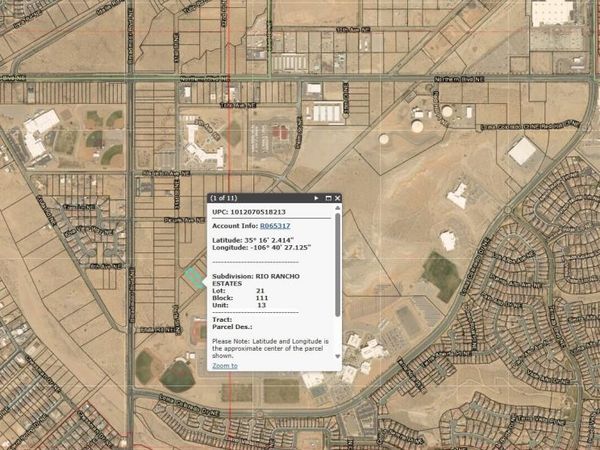Click the Tract field label in popup
The height and width of the screenshot is (450, 600).
(x=223, y=320)
